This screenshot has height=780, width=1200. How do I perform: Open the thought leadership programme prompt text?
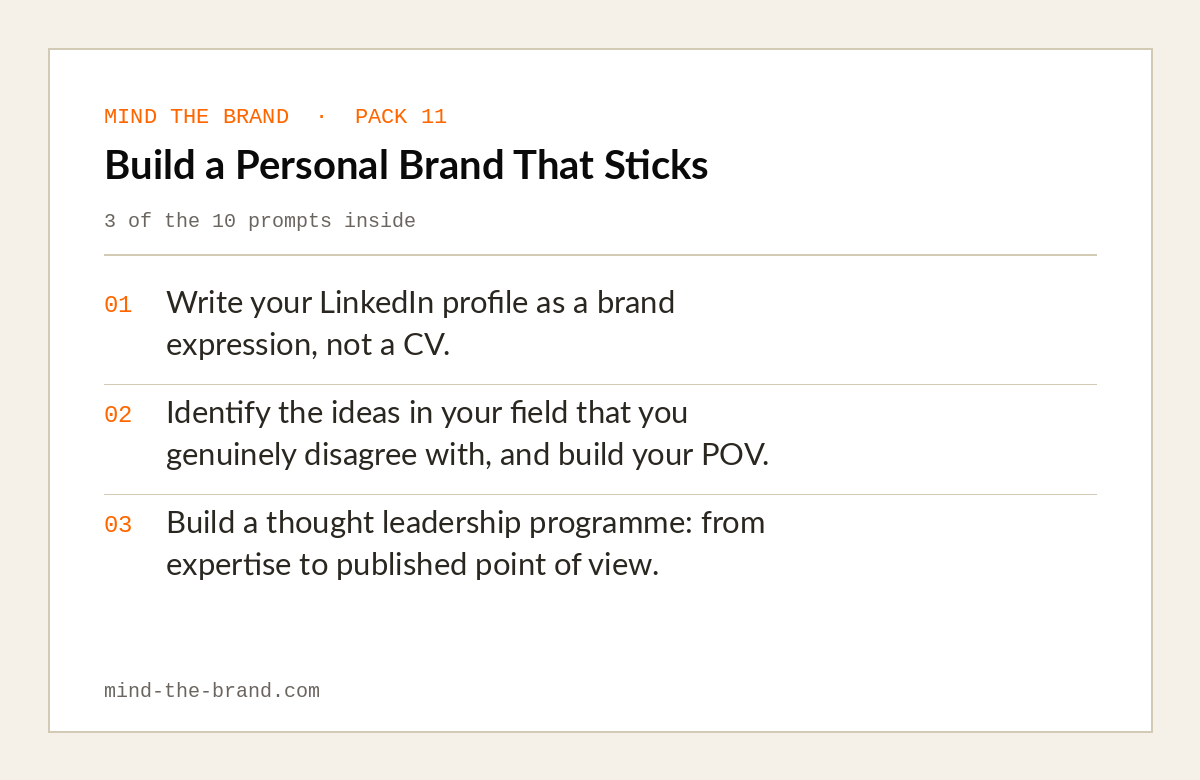[x=465, y=543]
